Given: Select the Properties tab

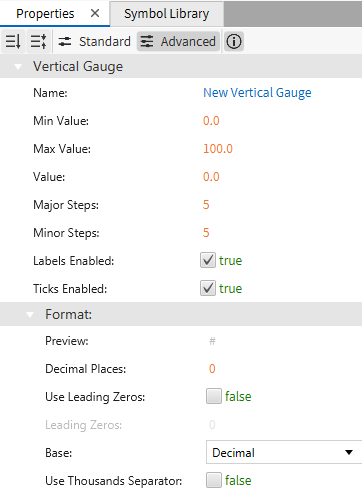Looking at the screenshot, I should coord(45,14).
